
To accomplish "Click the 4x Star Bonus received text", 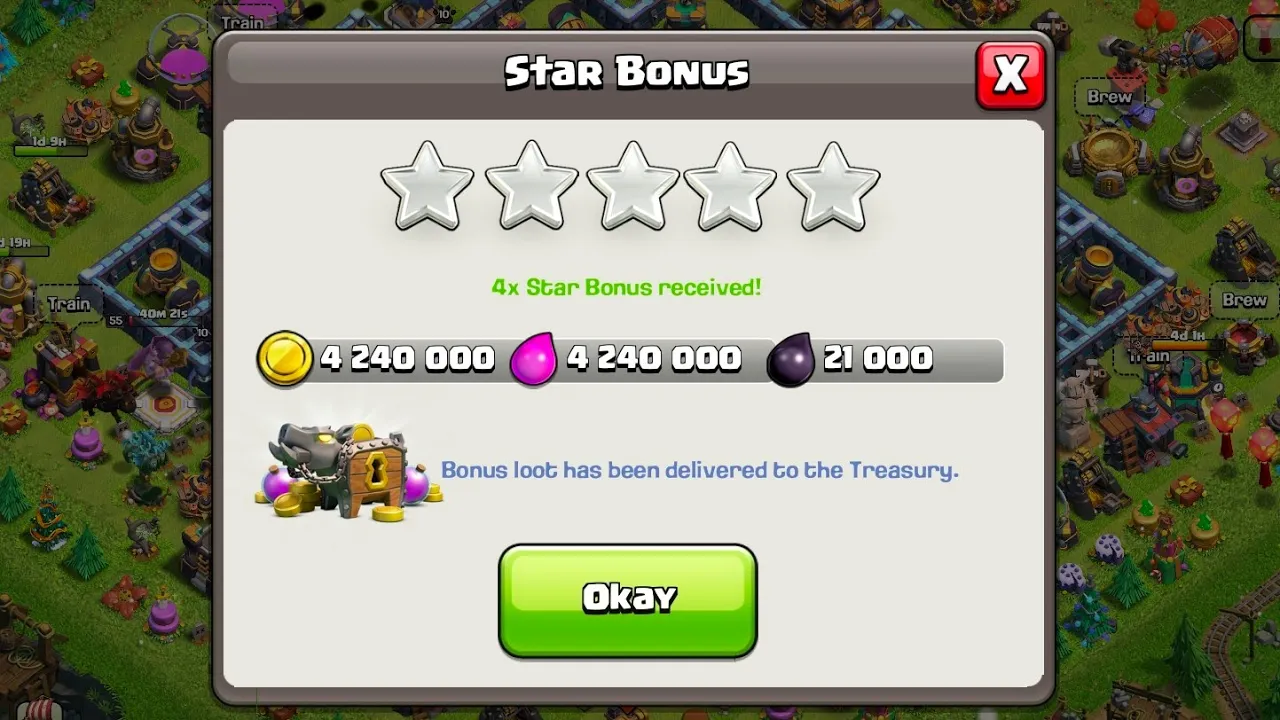I will [x=626, y=287].
